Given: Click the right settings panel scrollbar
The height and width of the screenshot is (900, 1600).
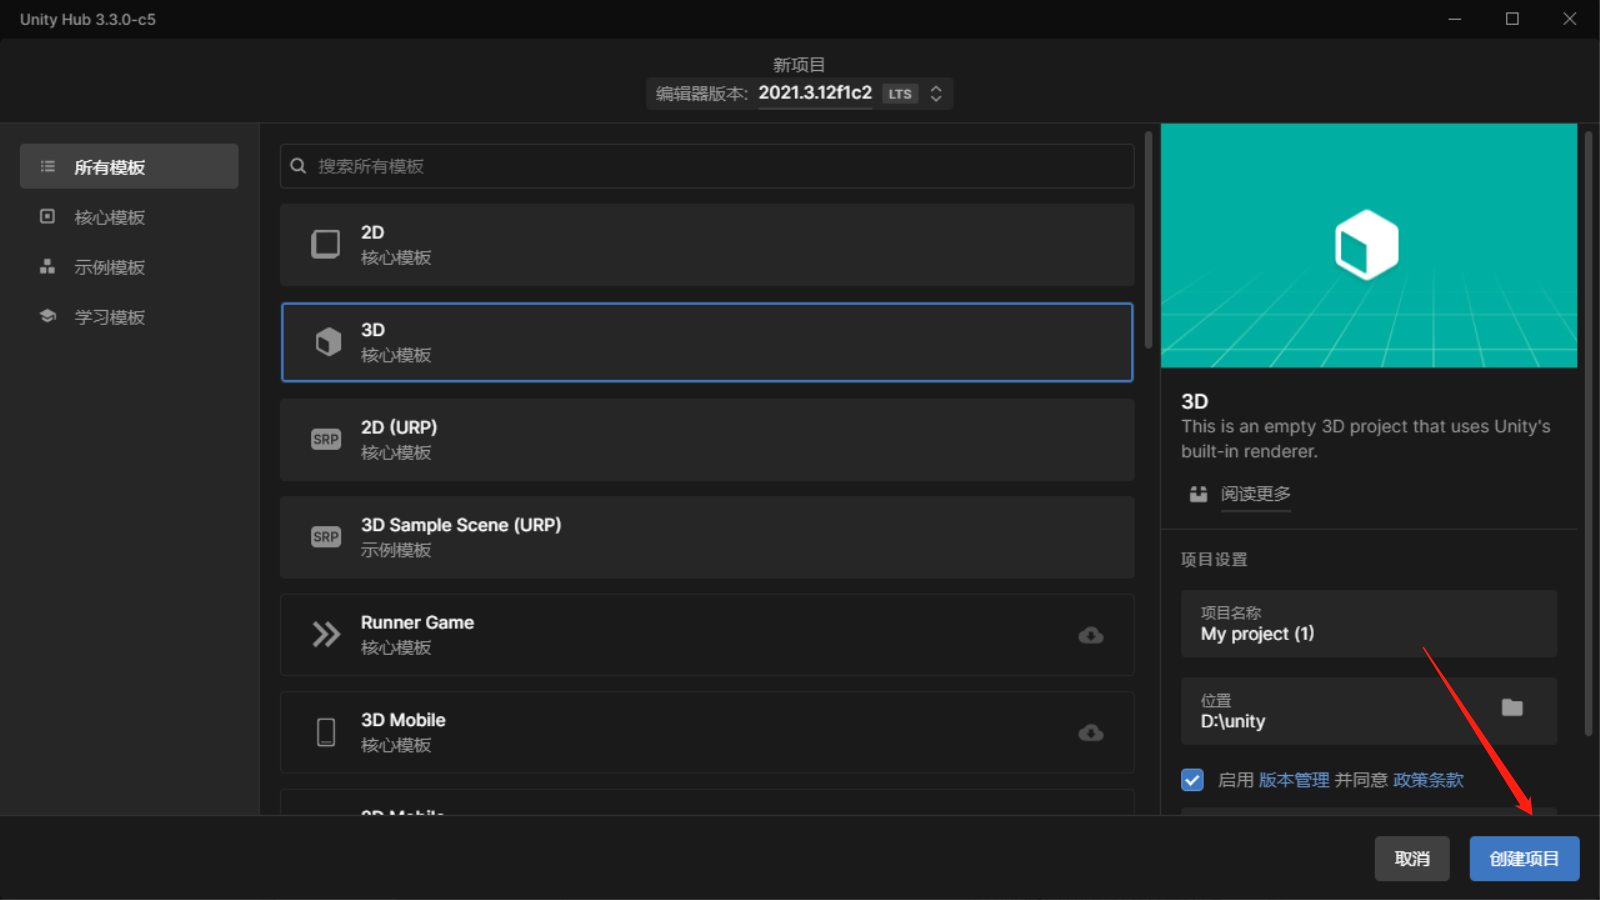Looking at the screenshot, I should (x=1588, y=434).
